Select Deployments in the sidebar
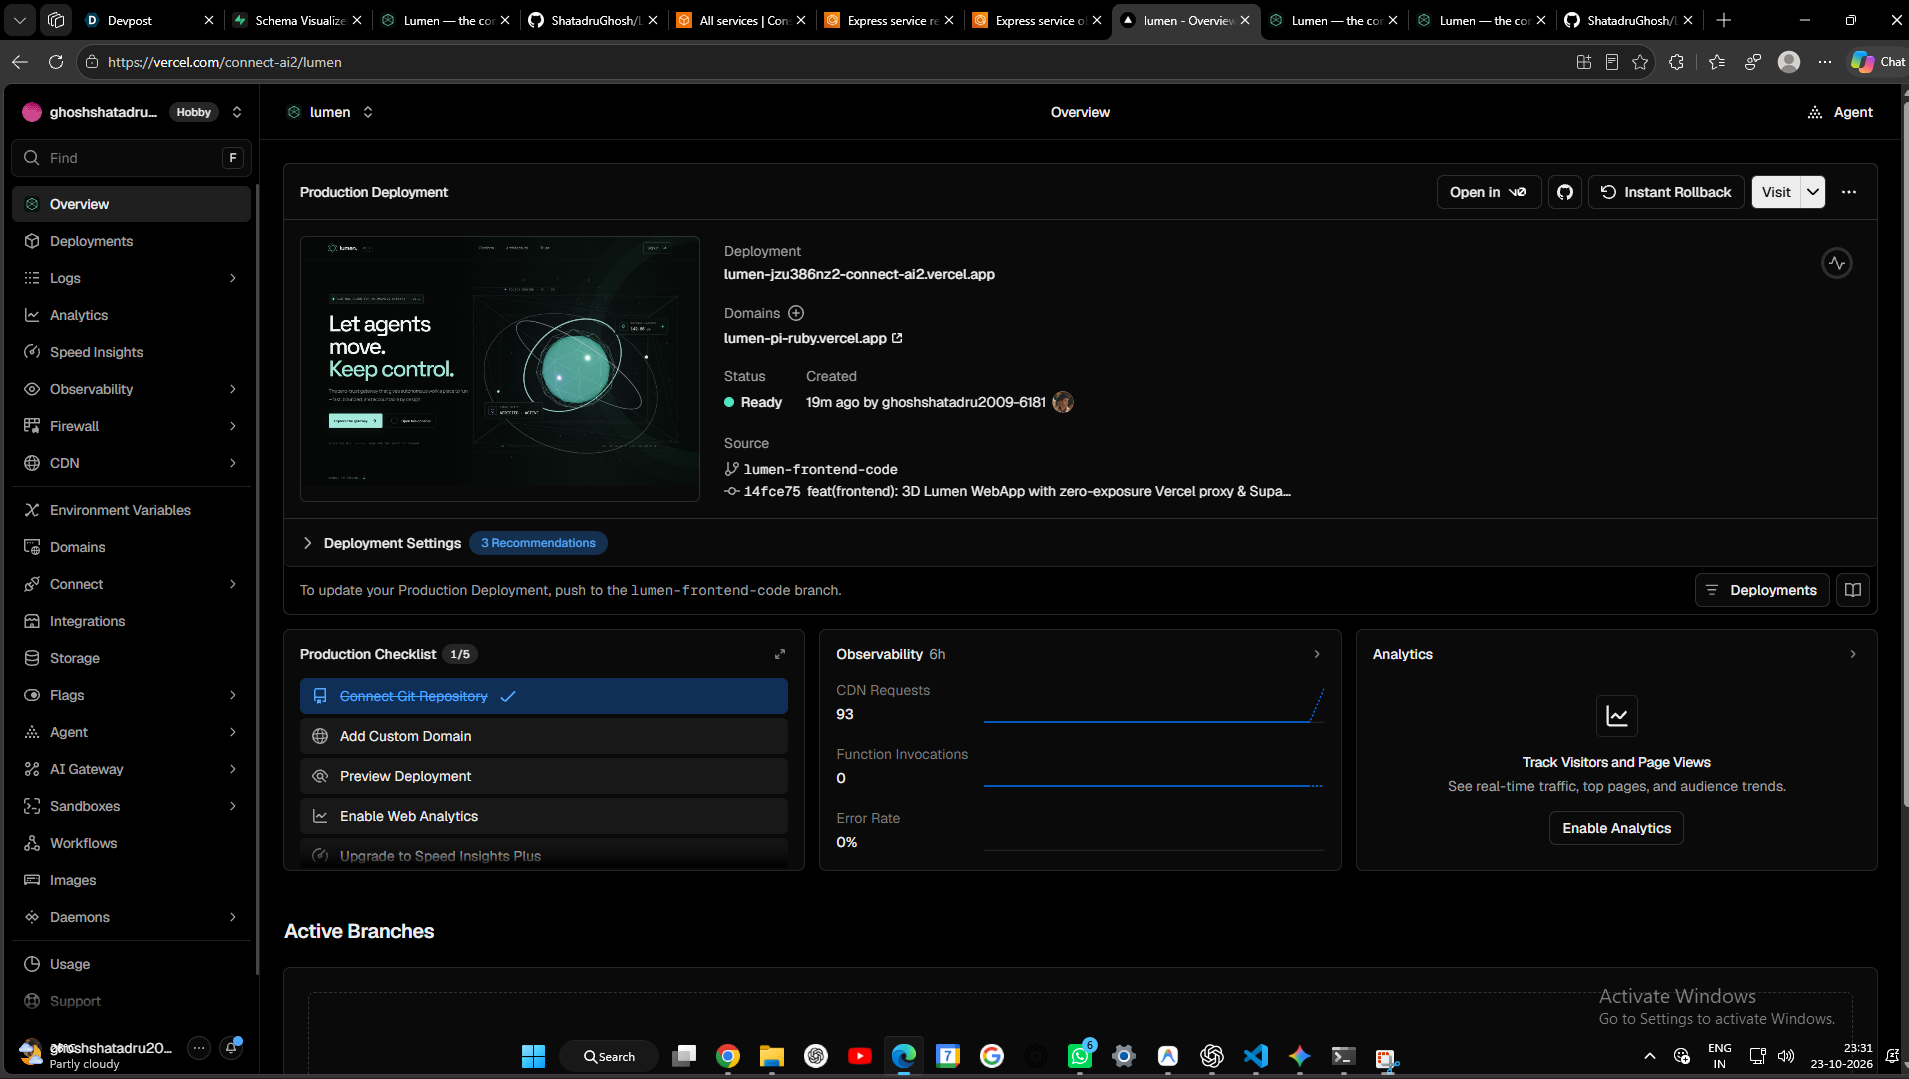Image resolution: width=1909 pixels, height=1079 pixels. (x=131, y=241)
